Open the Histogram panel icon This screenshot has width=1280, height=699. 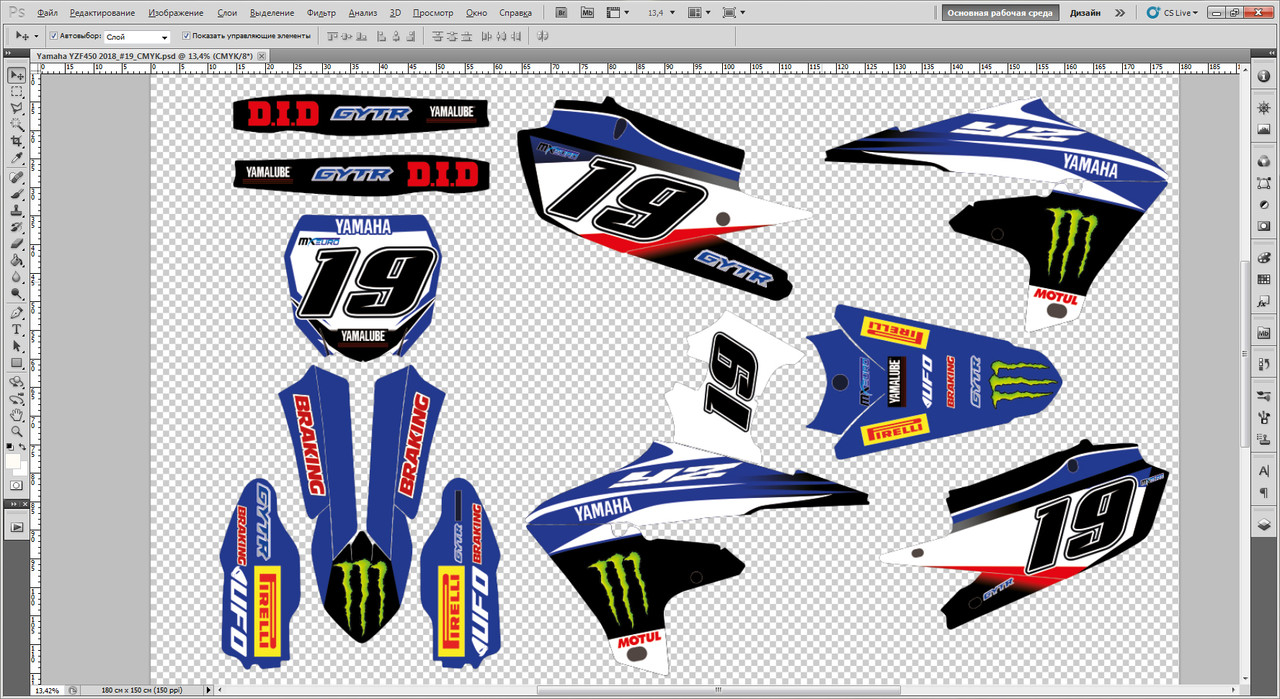point(1264,130)
